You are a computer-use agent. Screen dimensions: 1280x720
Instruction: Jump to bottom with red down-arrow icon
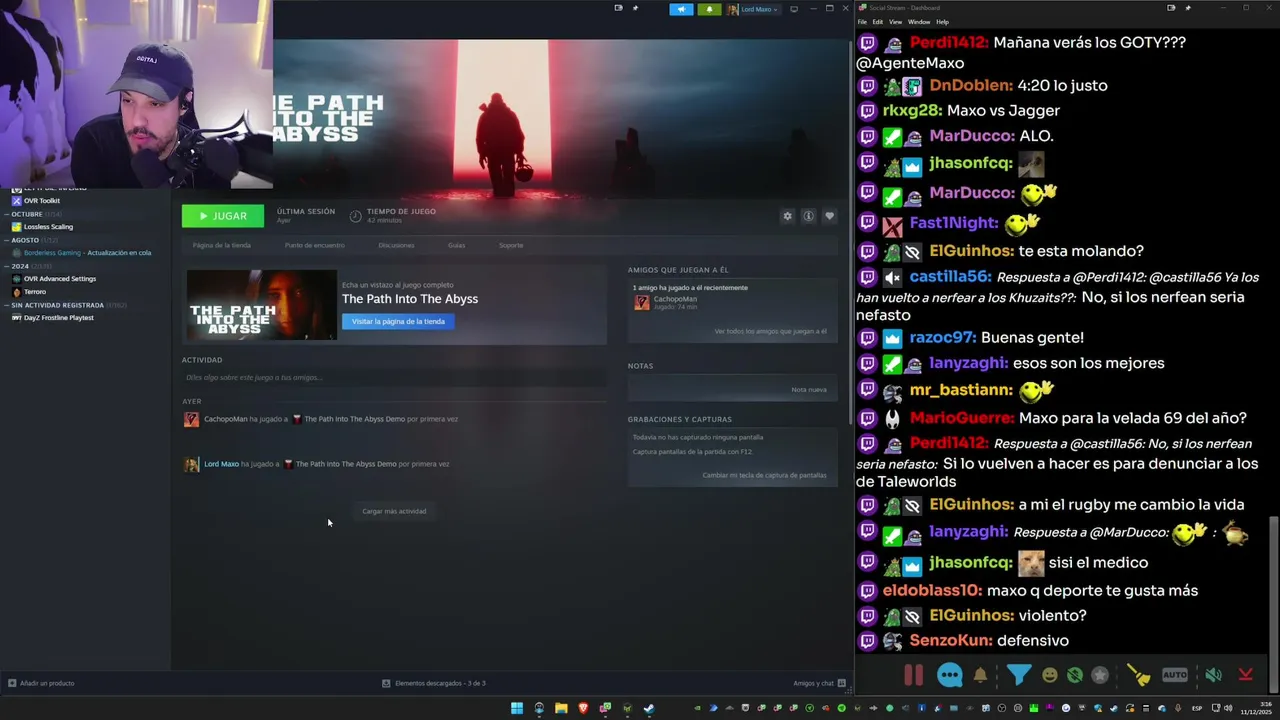tap(1245, 675)
